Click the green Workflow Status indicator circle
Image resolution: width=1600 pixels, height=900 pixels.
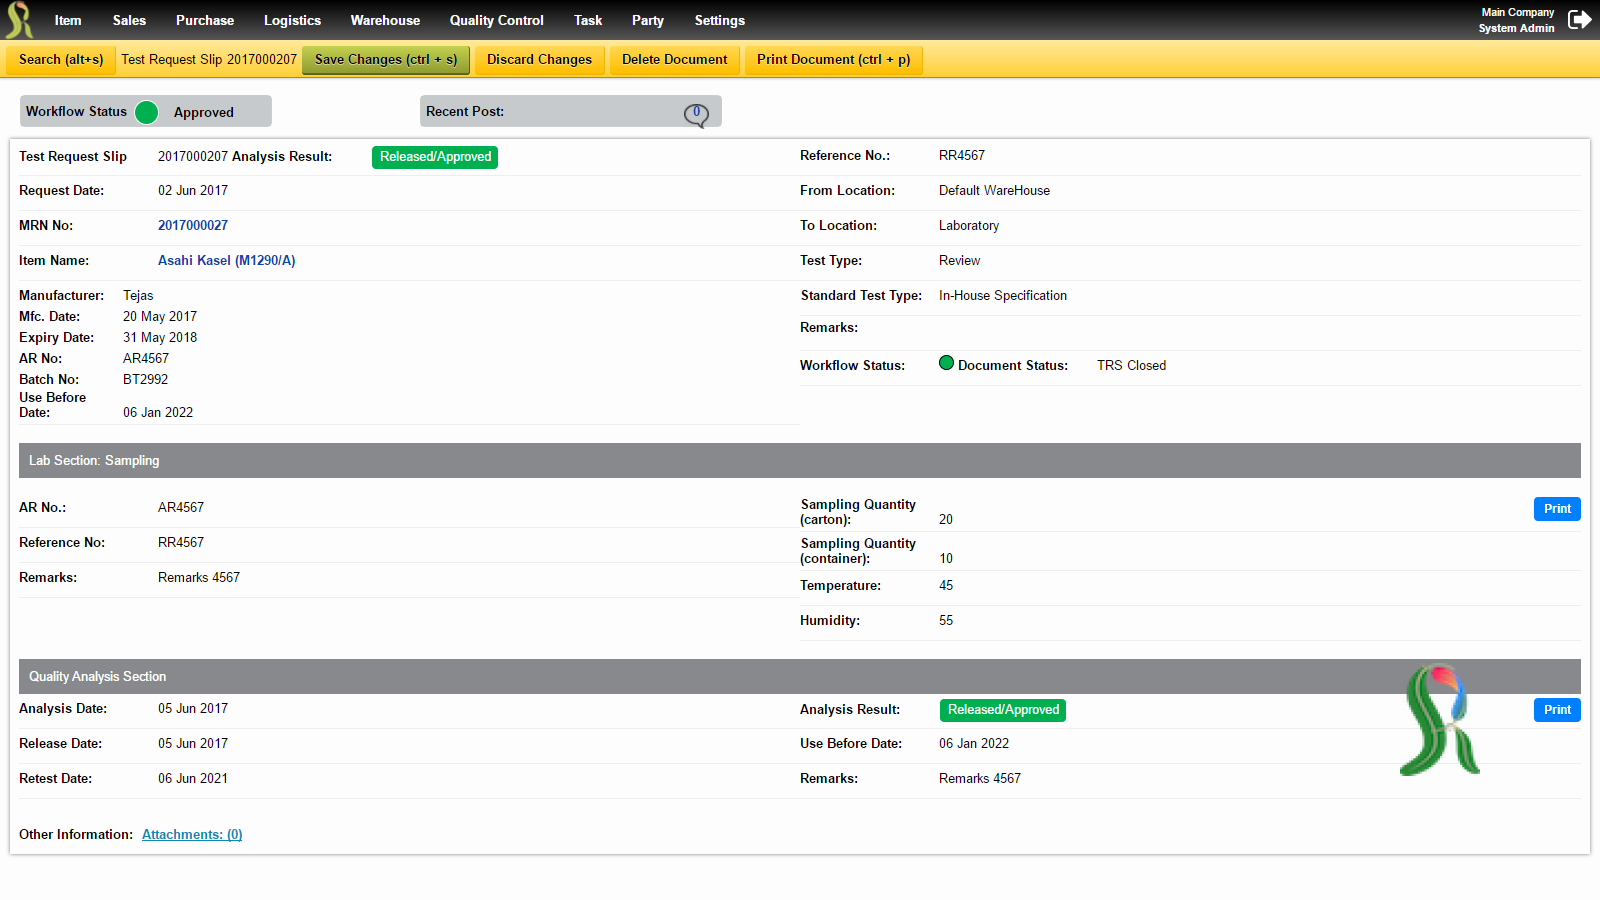pyautogui.click(x=147, y=112)
